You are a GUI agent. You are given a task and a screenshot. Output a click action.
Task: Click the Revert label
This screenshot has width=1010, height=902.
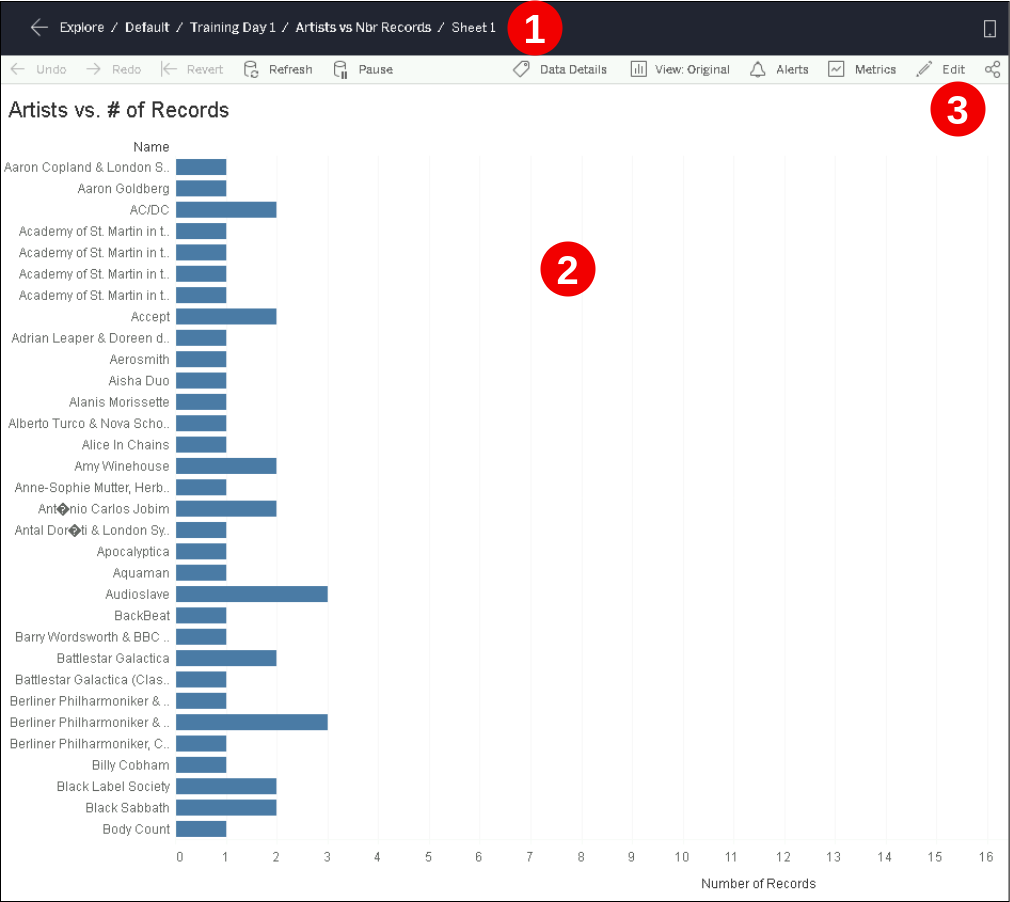(205, 70)
